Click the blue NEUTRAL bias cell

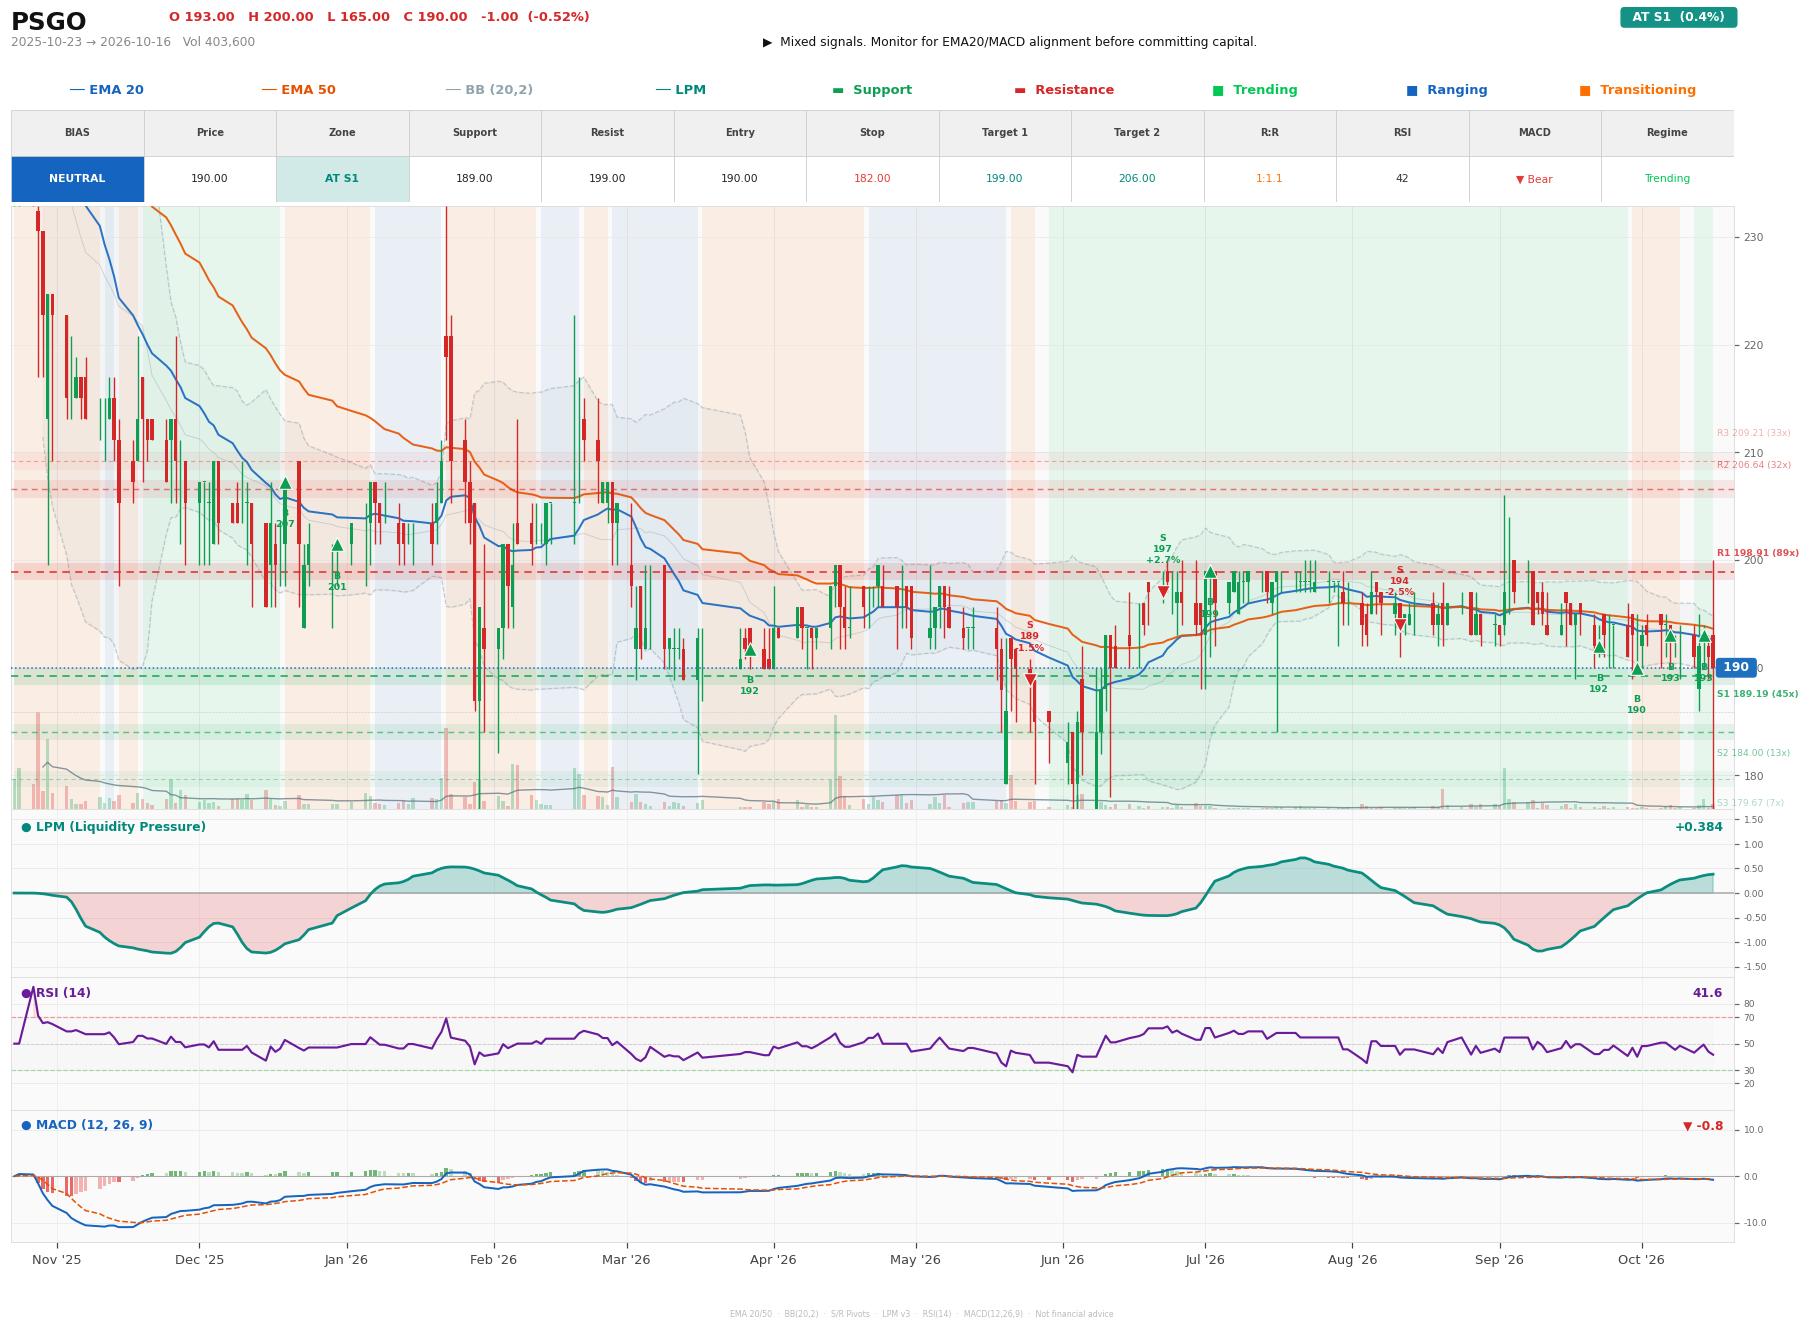pyautogui.click(x=77, y=179)
